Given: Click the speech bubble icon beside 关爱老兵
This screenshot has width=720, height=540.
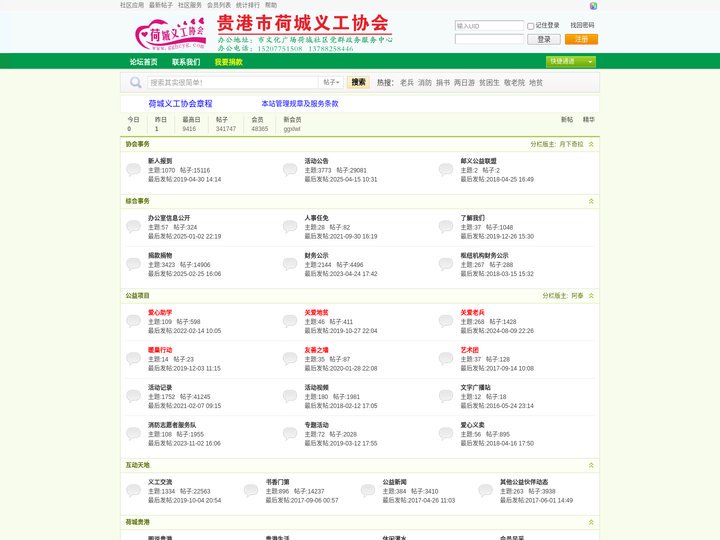Looking at the screenshot, I should point(446,321).
